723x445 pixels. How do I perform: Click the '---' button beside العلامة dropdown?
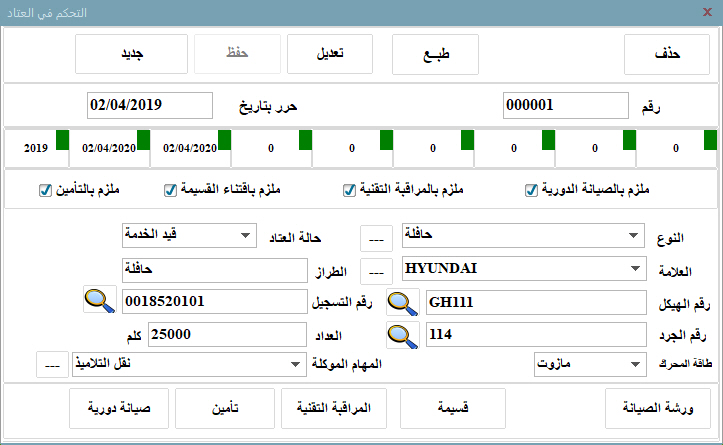pyautogui.click(x=377, y=271)
